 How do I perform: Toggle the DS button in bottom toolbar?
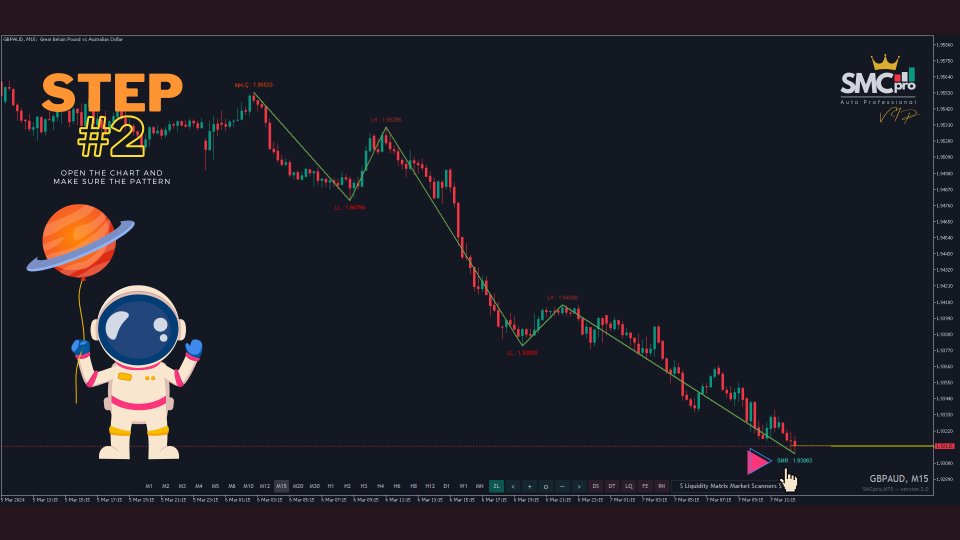coord(596,485)
